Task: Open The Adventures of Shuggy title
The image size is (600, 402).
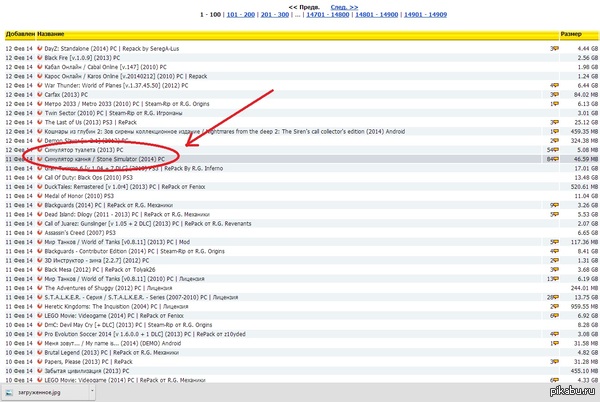Action: pos(108,288)
